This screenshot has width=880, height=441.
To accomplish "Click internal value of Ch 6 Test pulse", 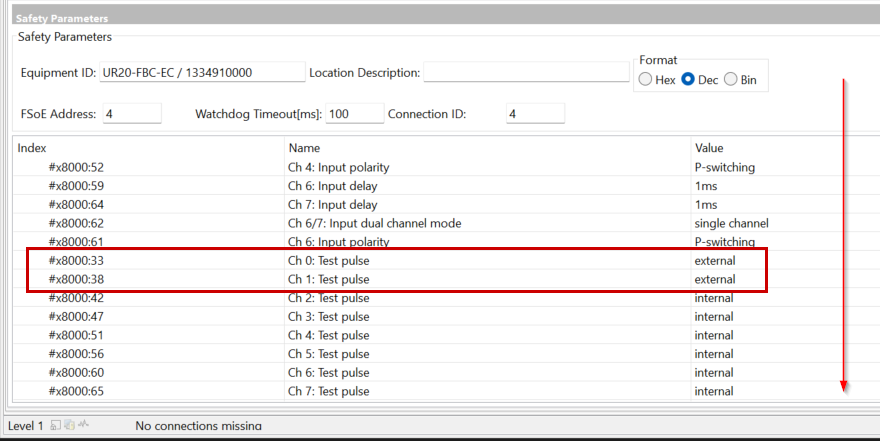I will [714, 373].
